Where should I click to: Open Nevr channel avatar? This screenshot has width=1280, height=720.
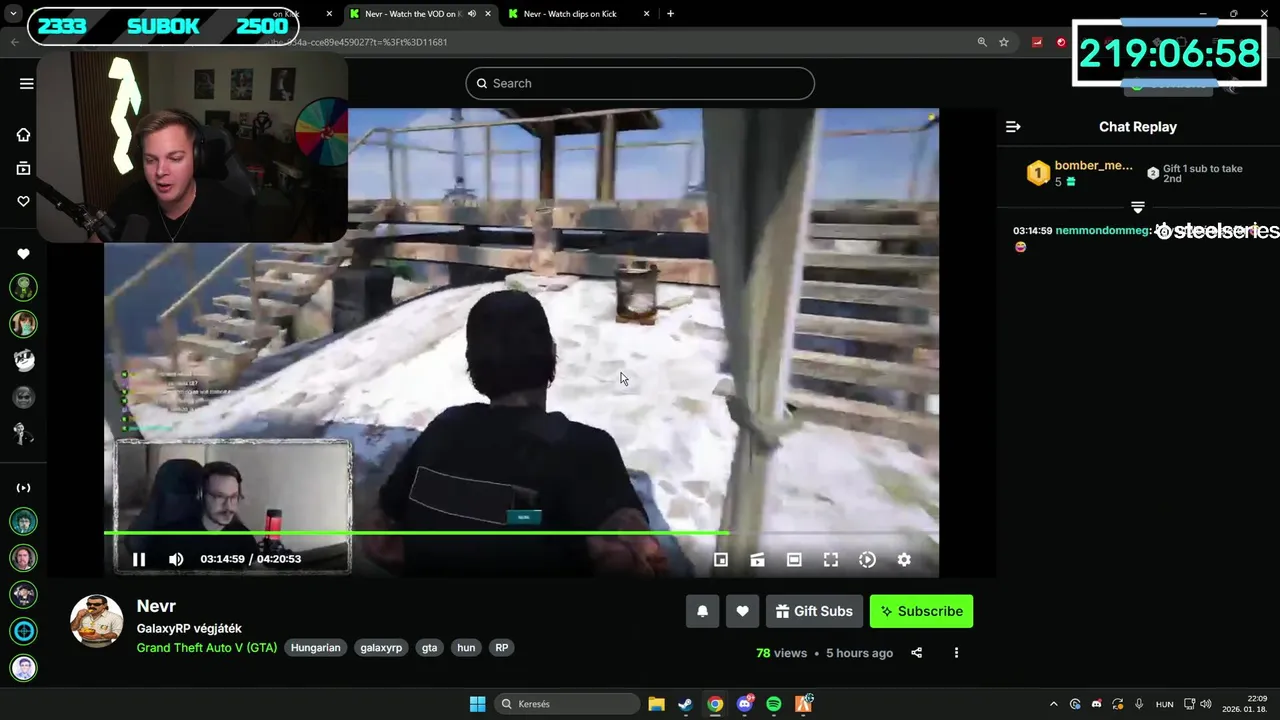coord(96,621)
